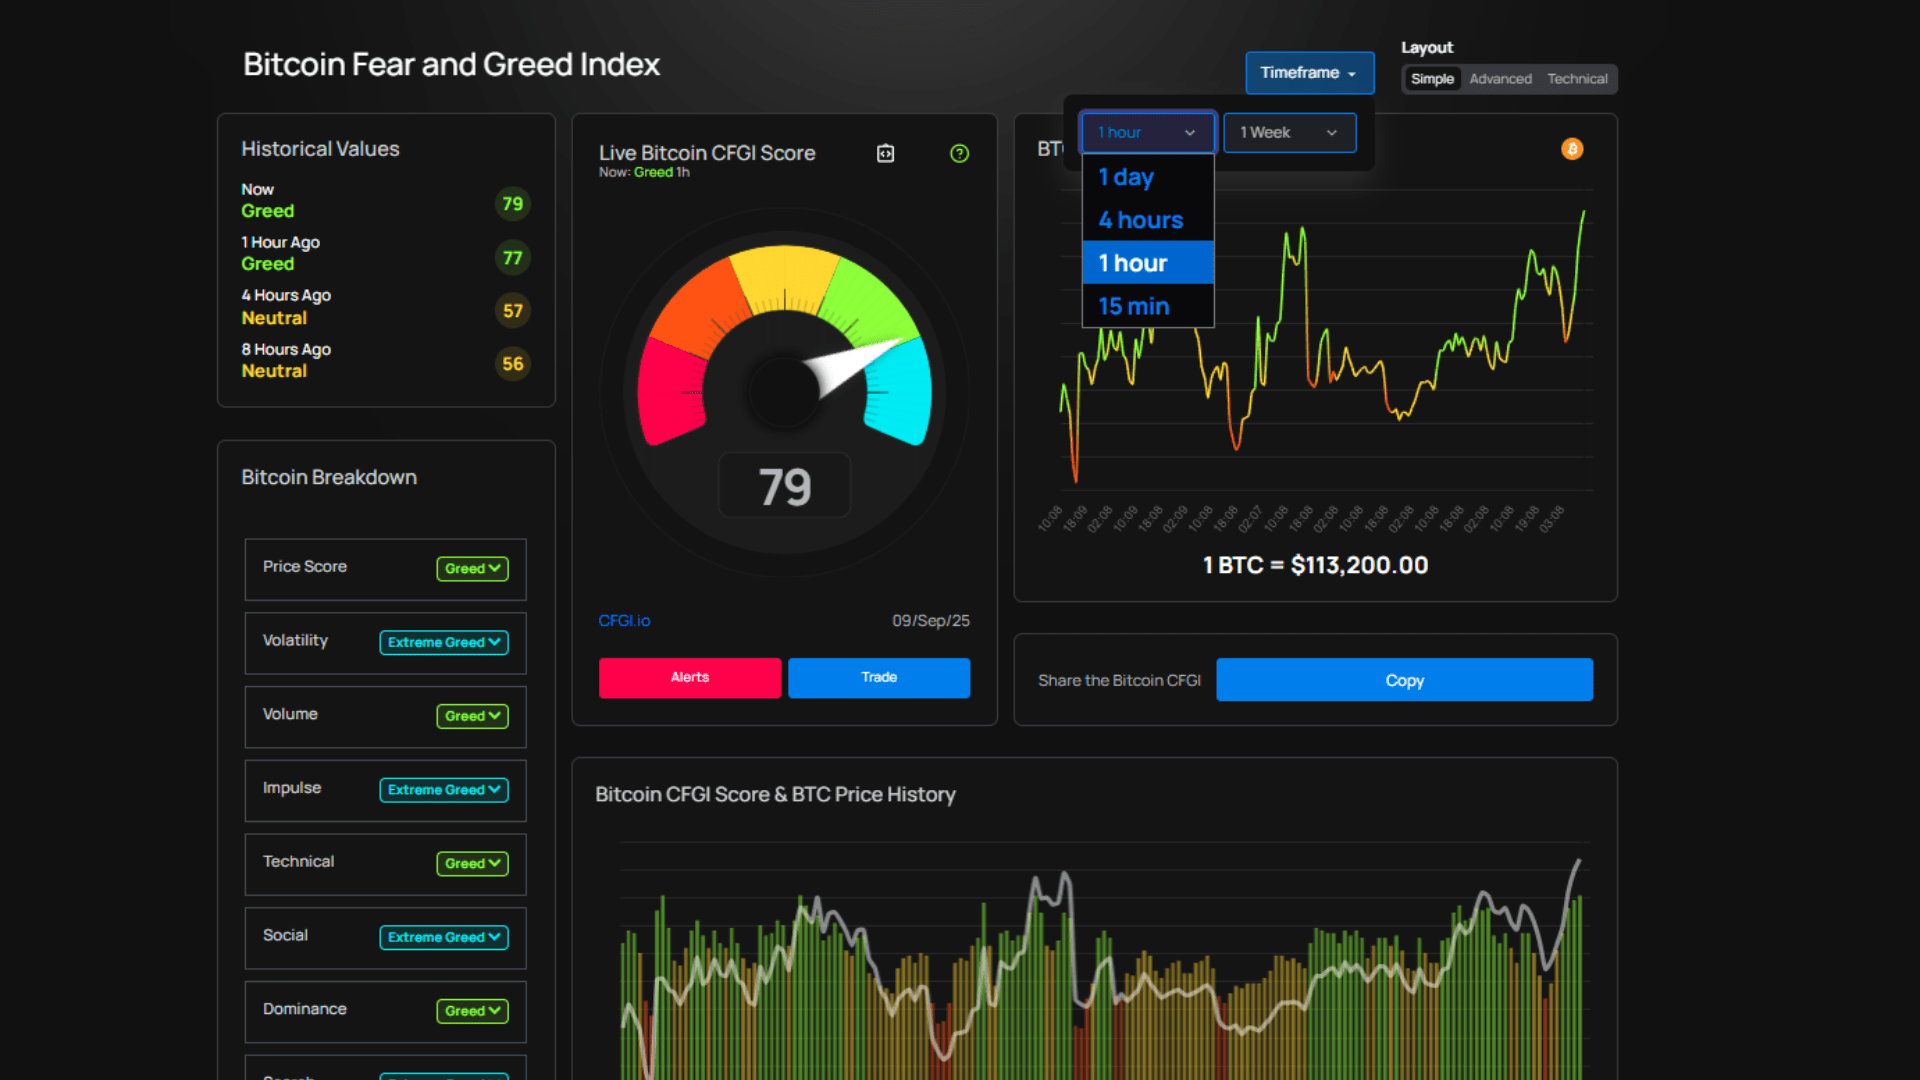Click the embed widget icon beside CFGI Score
Image resolution: width=1920 pixels, height=1080 pixels.
pyautogui.click(x=885, y=153)
